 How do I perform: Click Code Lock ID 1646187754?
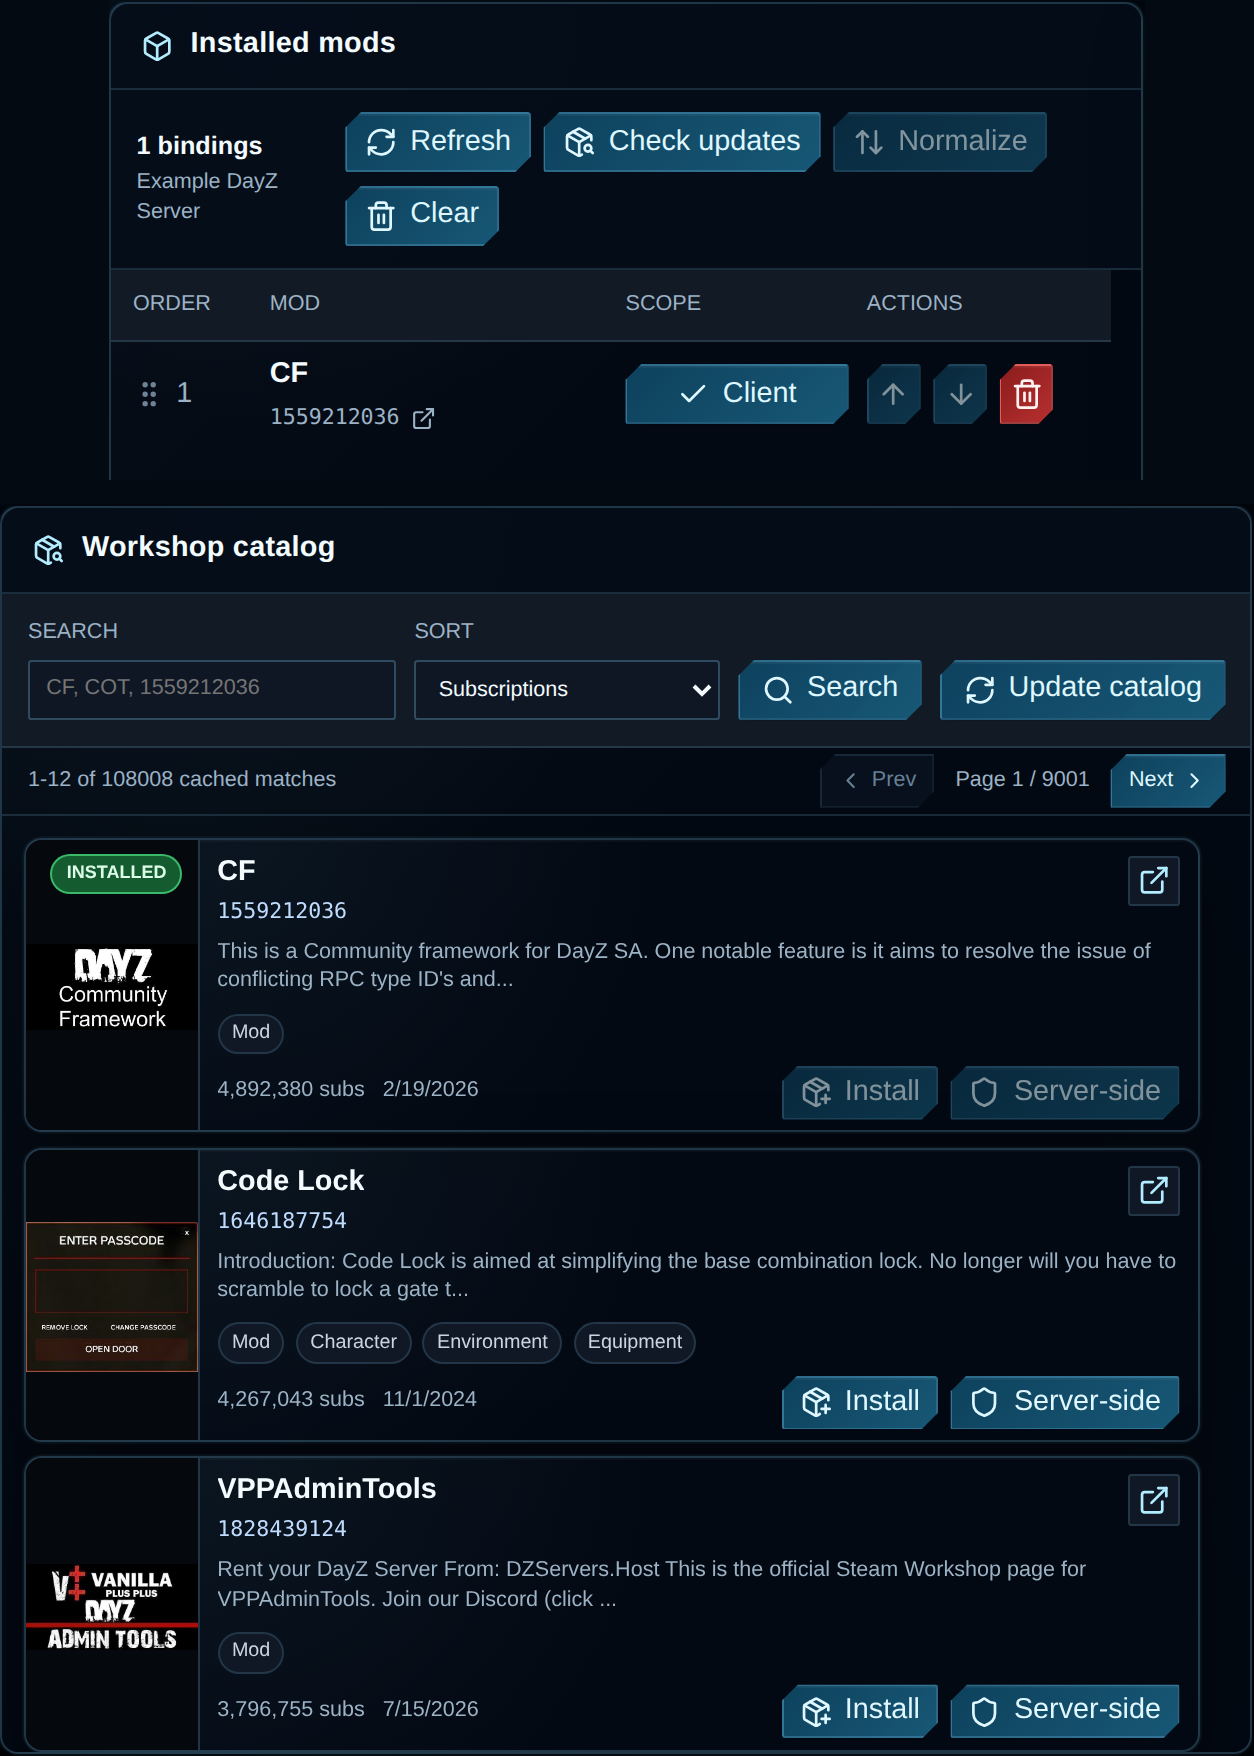282,1221
